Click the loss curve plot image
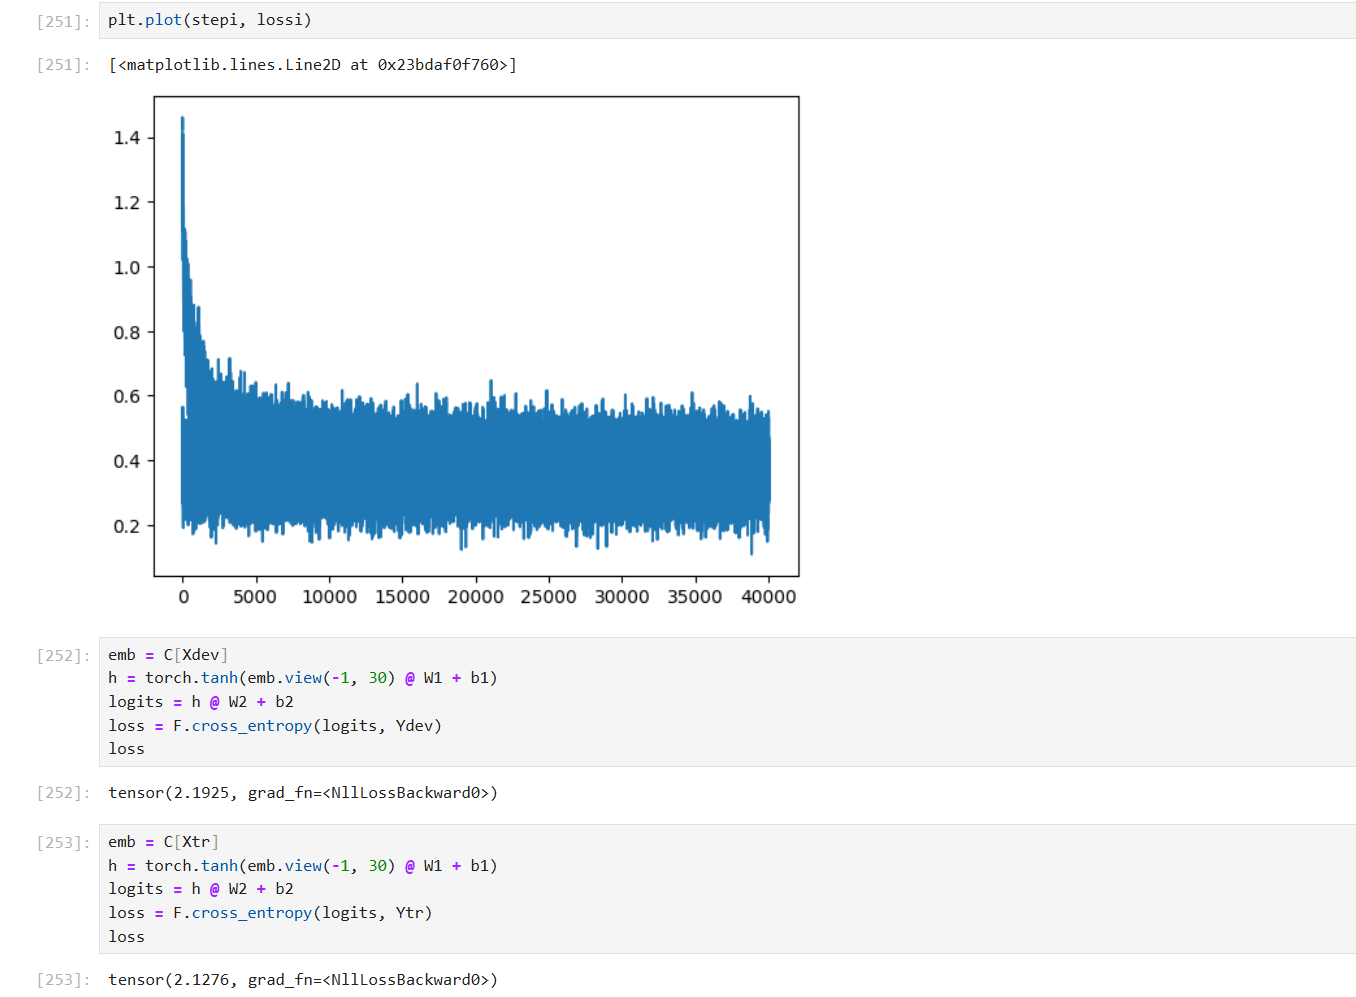 (476, 336)
